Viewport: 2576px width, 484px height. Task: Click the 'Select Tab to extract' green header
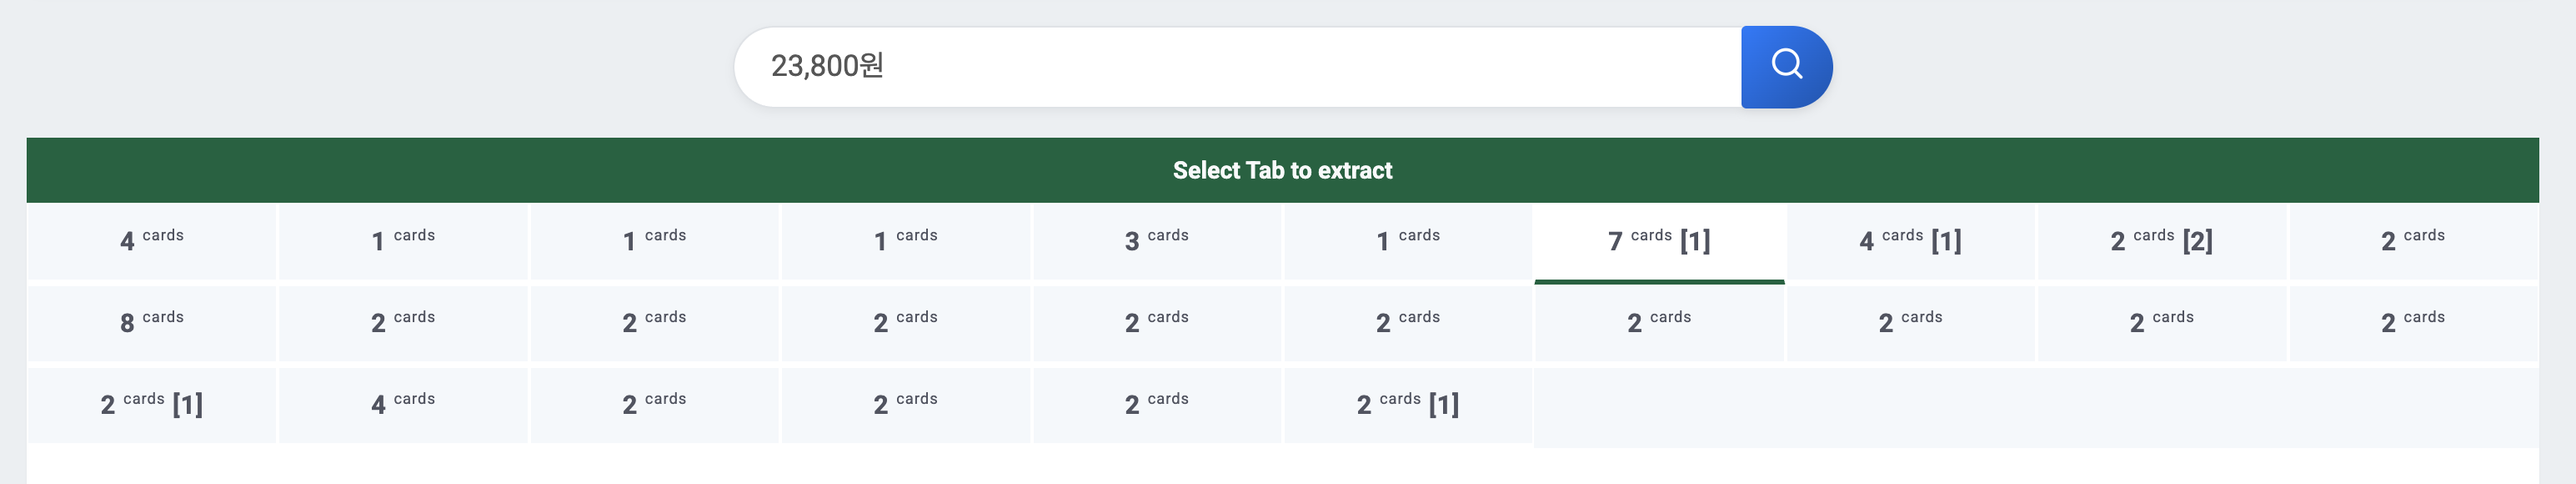pos(1282,171)
